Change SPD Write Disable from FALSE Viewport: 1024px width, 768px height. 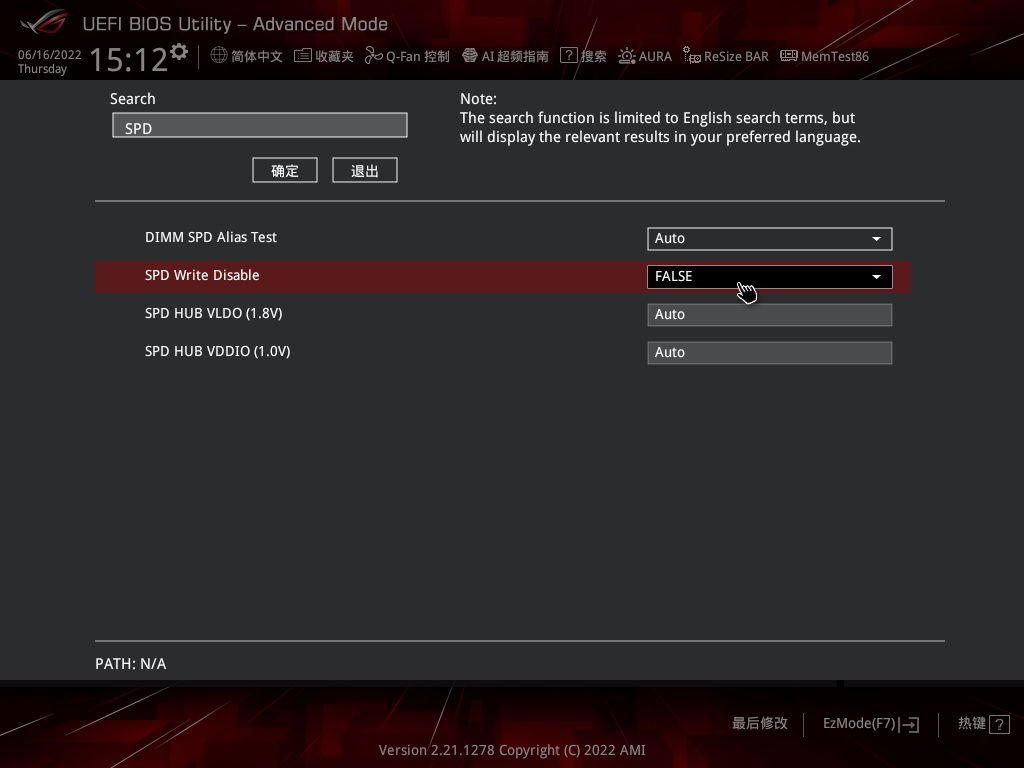(x=769, y=276)
